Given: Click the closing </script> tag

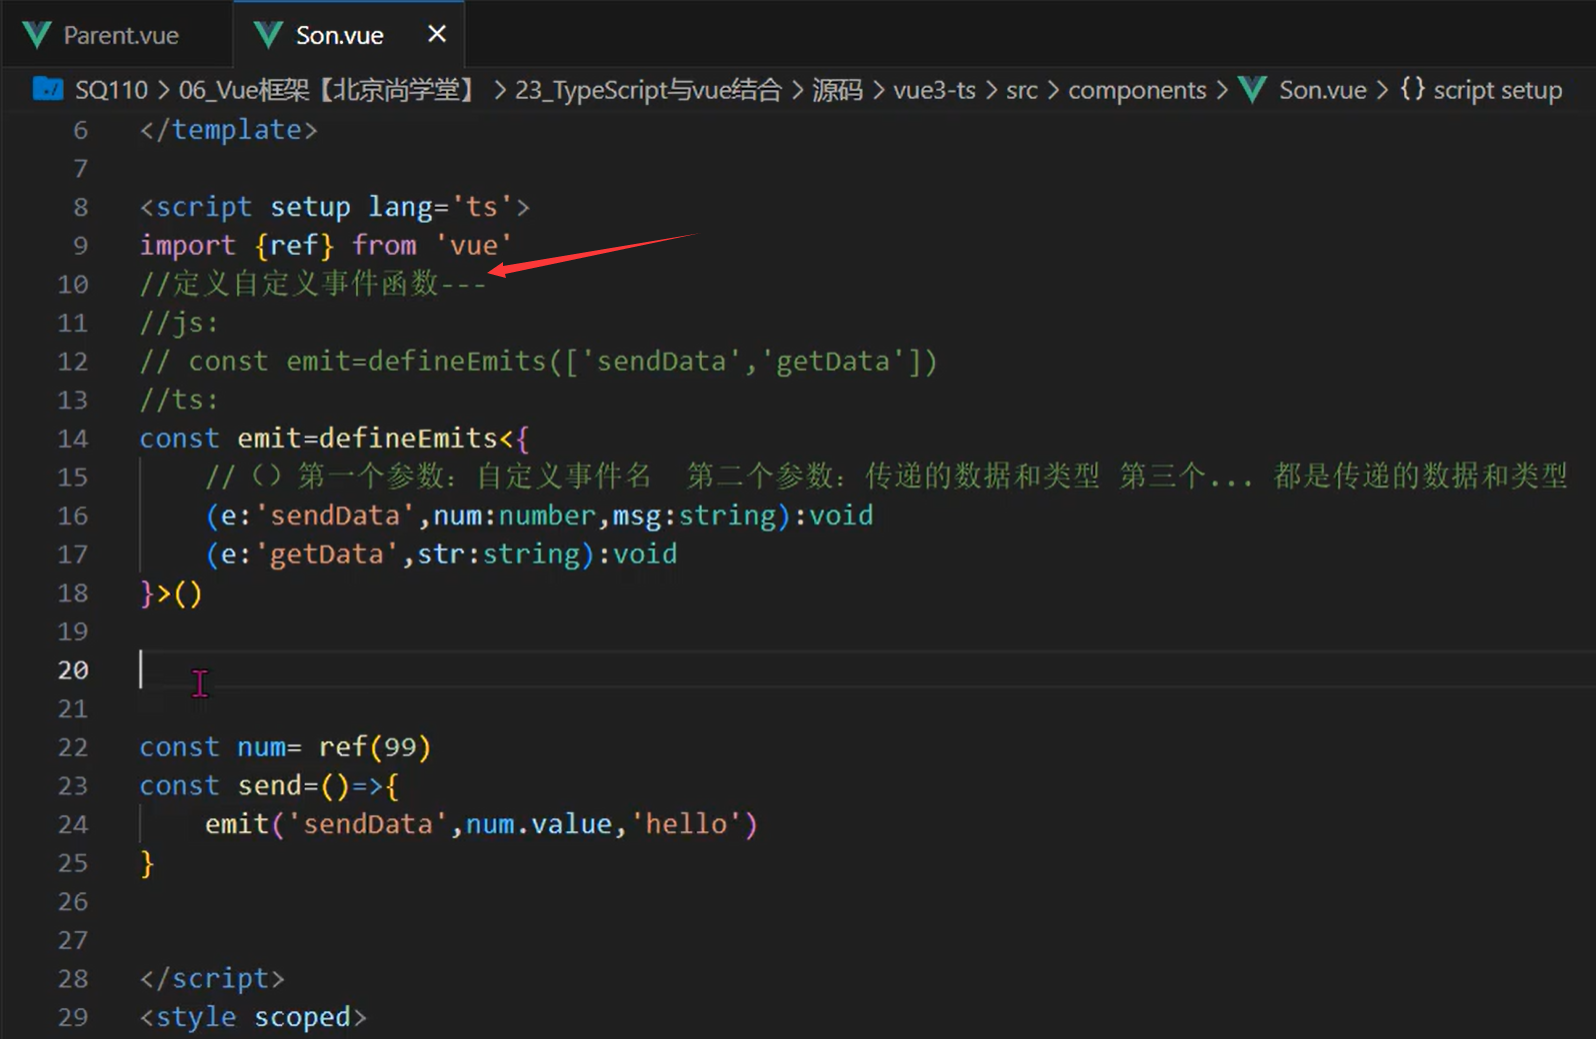Looking at the screenshot, I should pos(212,978).
